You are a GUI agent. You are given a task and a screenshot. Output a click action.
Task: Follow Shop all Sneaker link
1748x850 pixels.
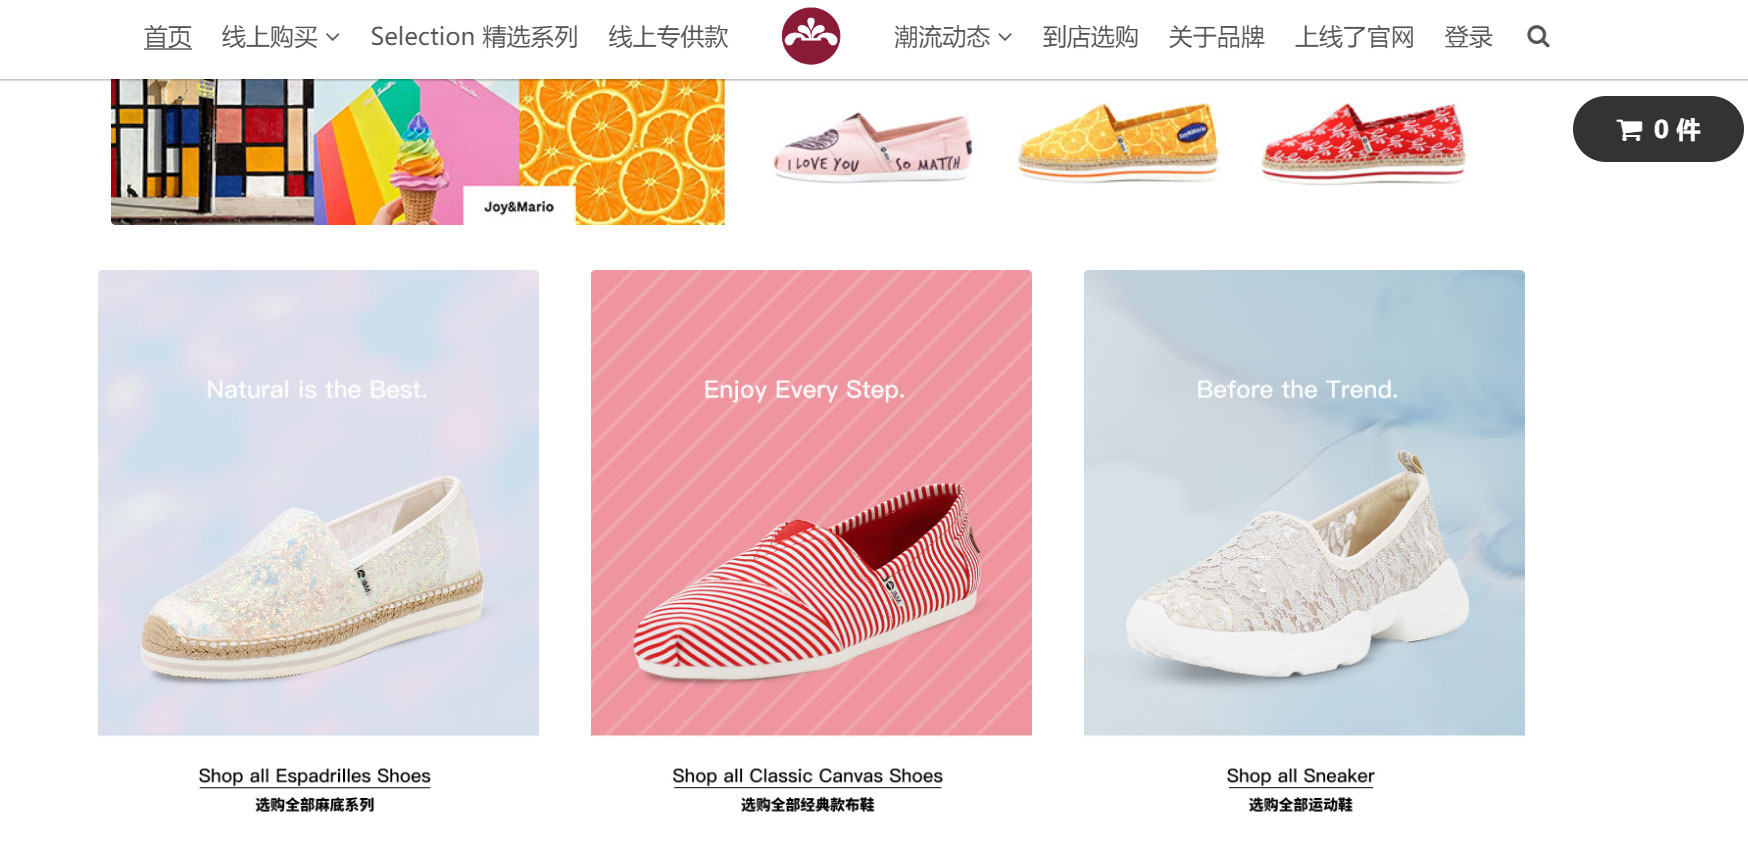click(1300, 776)
